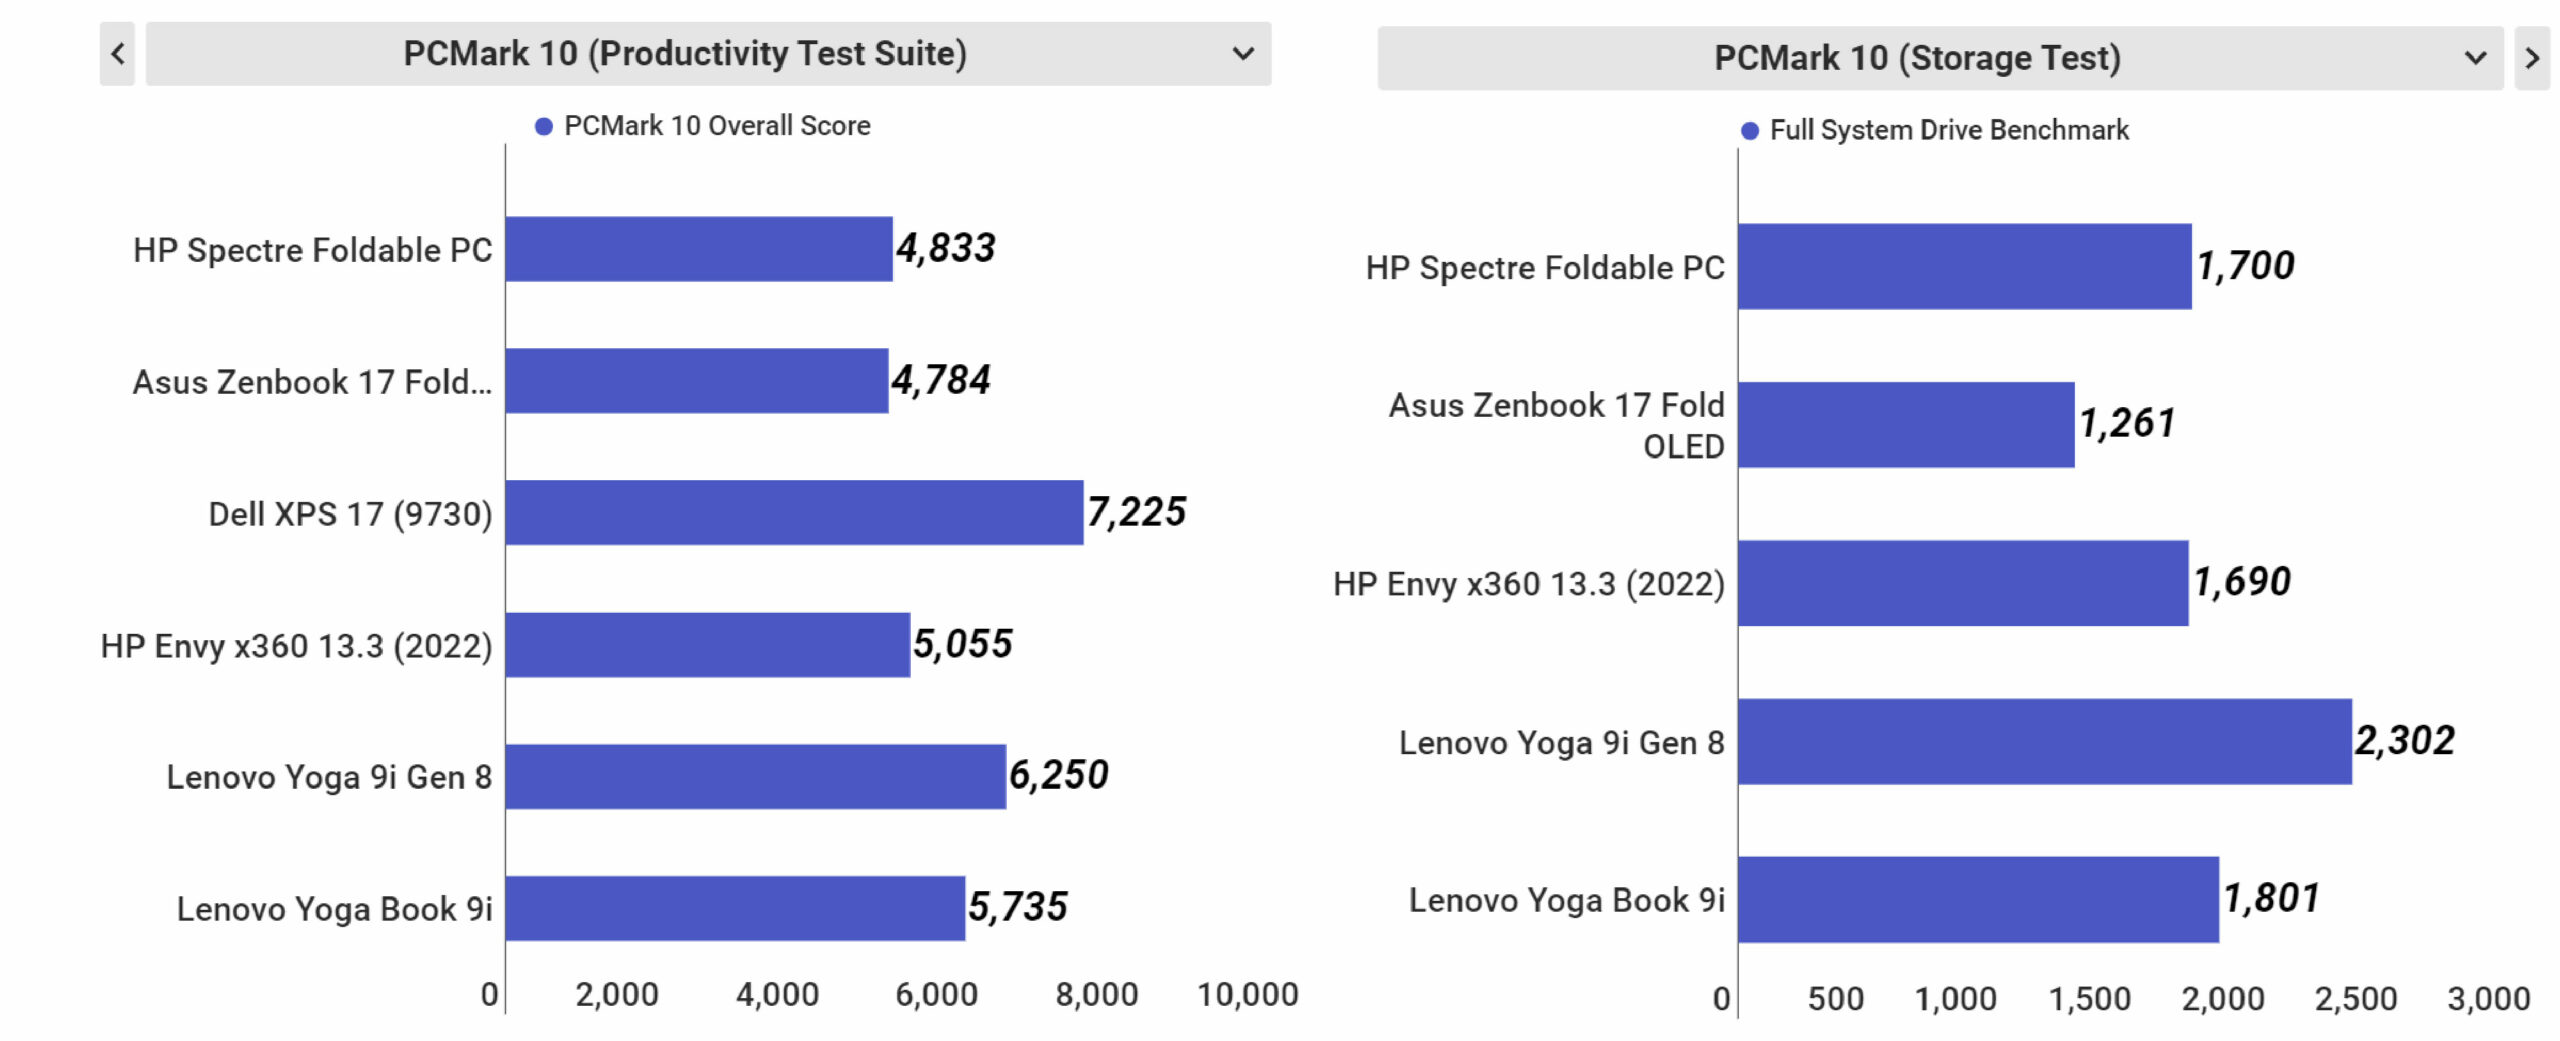Click the previous chart left arrow
Image resolution: width=2560 pixels, height=1041 pixels.
pyautogui.click(x=117, y=54)
